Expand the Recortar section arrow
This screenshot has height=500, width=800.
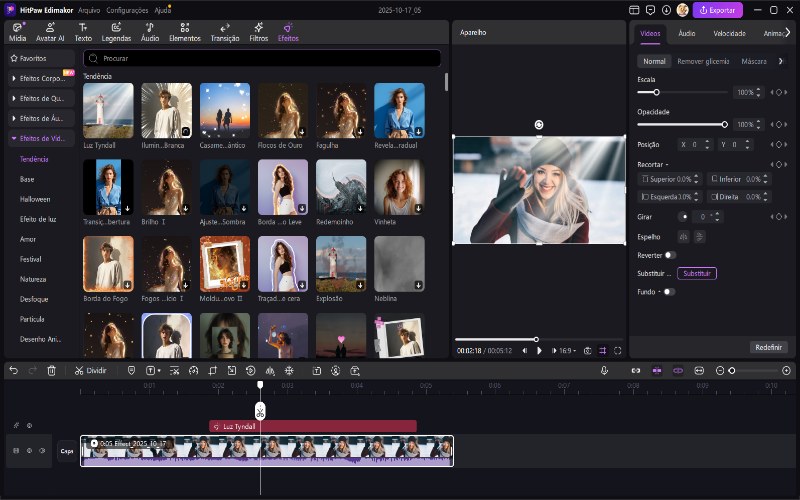667,165
